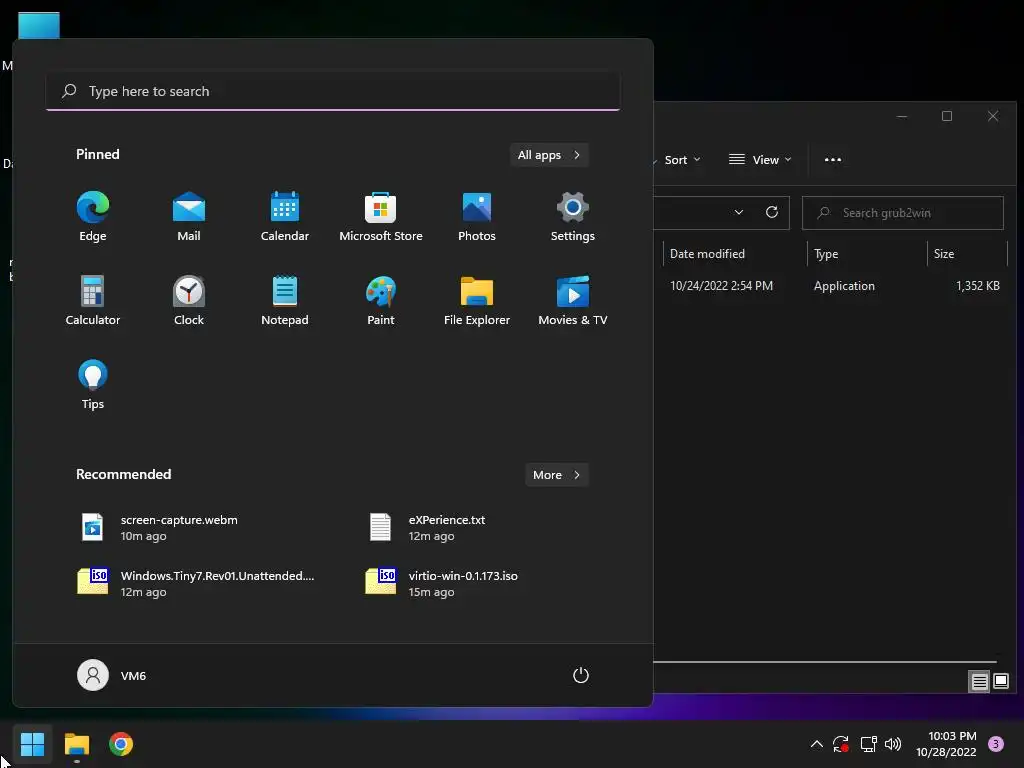Open the Tips app

click(x=93, y=385)
